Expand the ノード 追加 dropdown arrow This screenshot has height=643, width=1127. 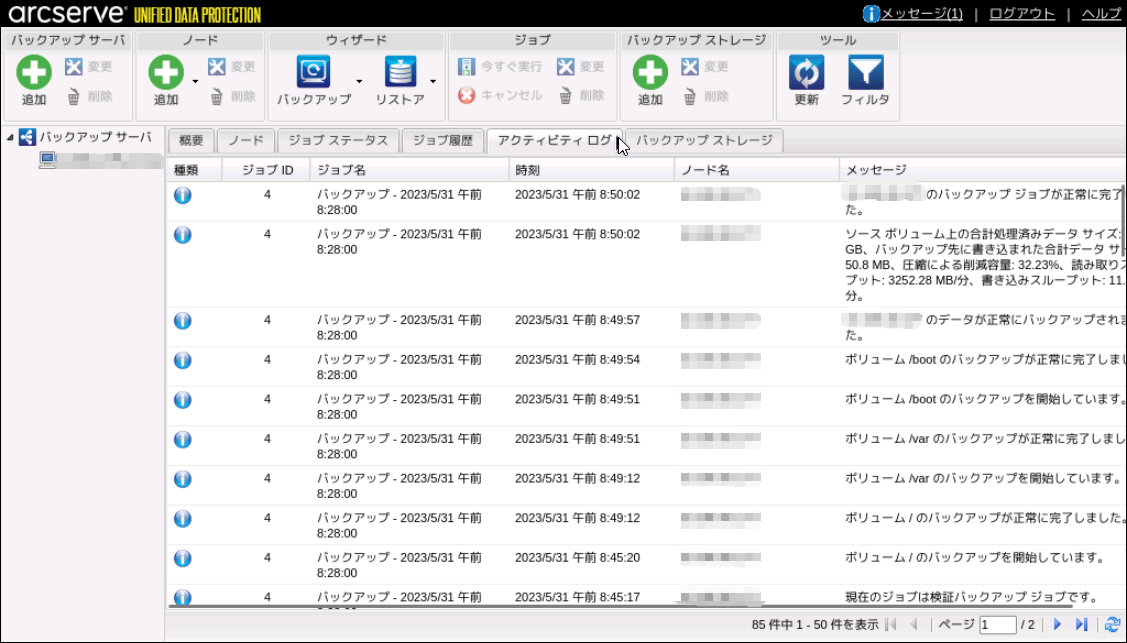click(195, 81)
